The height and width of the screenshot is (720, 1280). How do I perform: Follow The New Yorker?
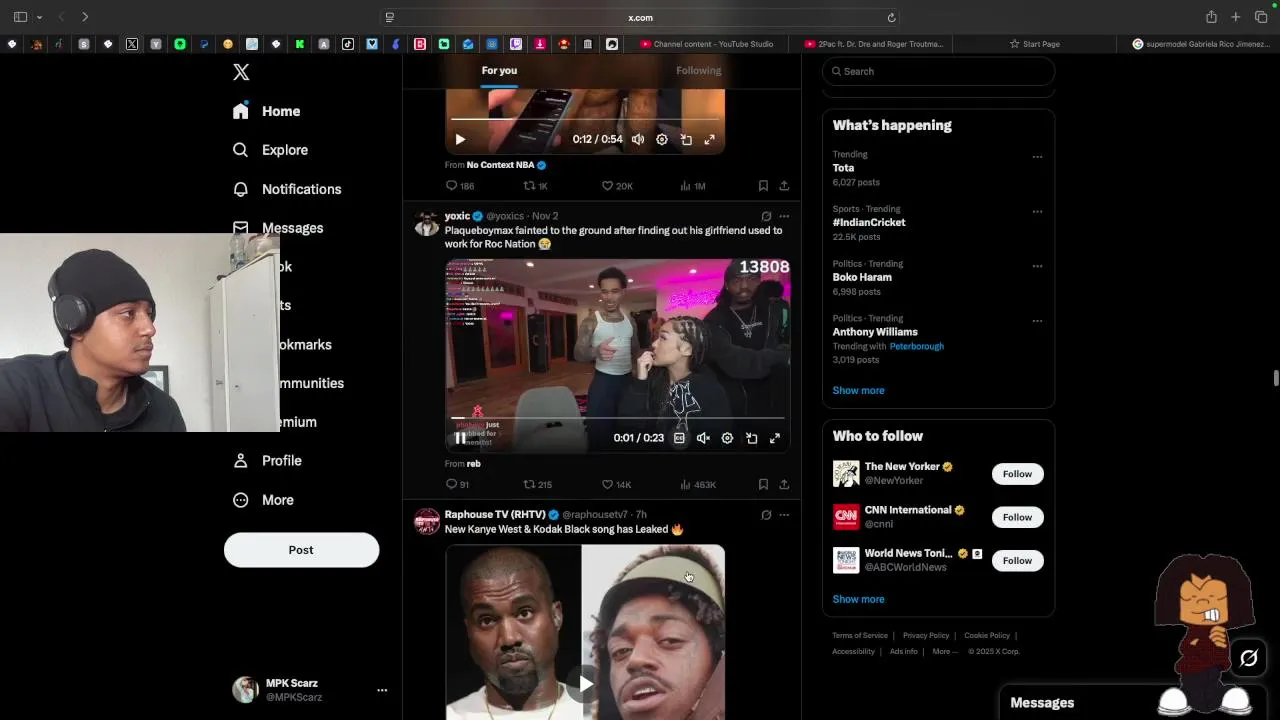(x=1017, y=474)
